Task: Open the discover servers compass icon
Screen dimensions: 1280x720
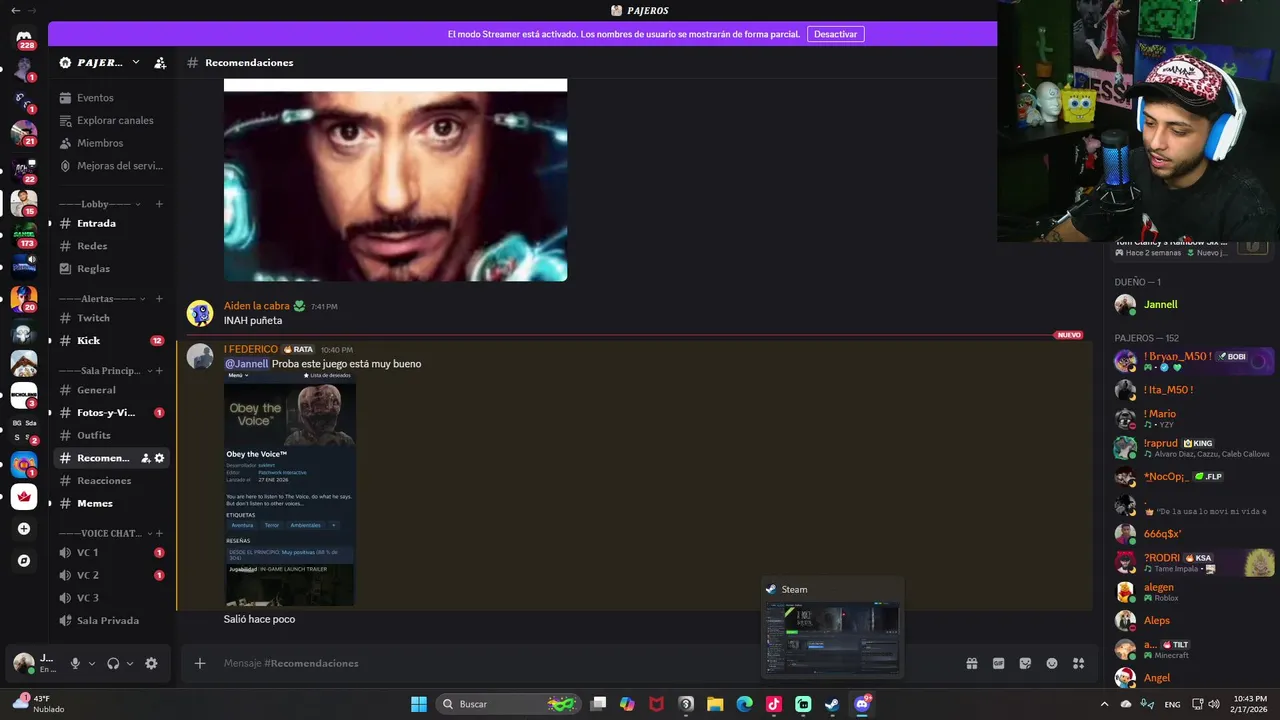Action: pos(24,561)
